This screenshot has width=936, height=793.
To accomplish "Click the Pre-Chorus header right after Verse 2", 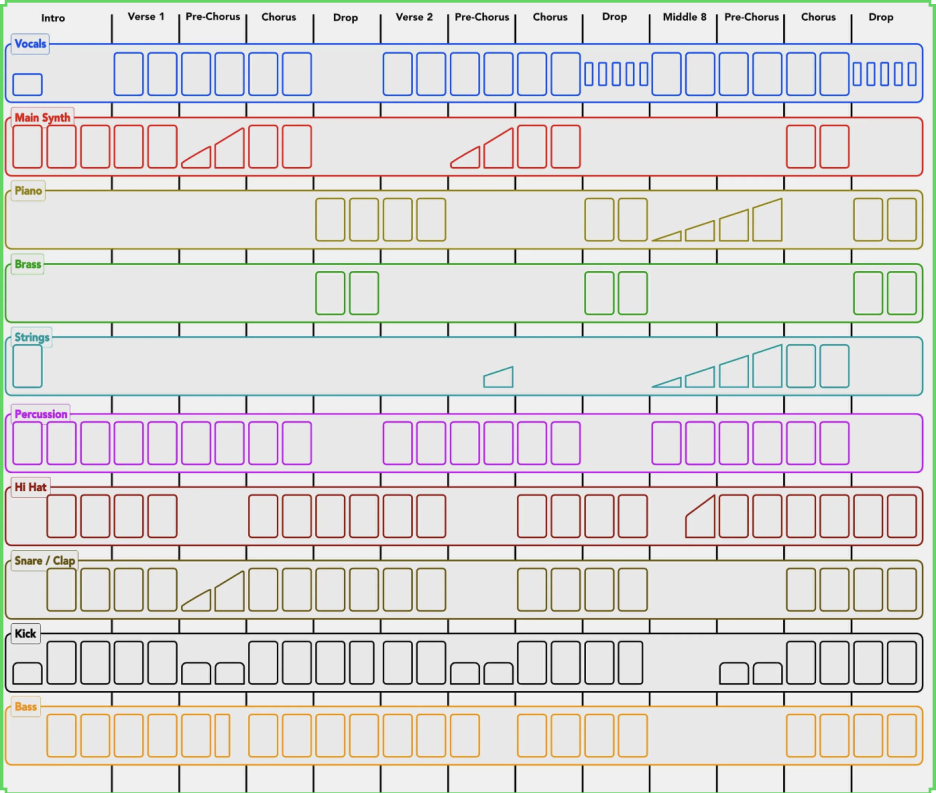I will tap(482, 17).
